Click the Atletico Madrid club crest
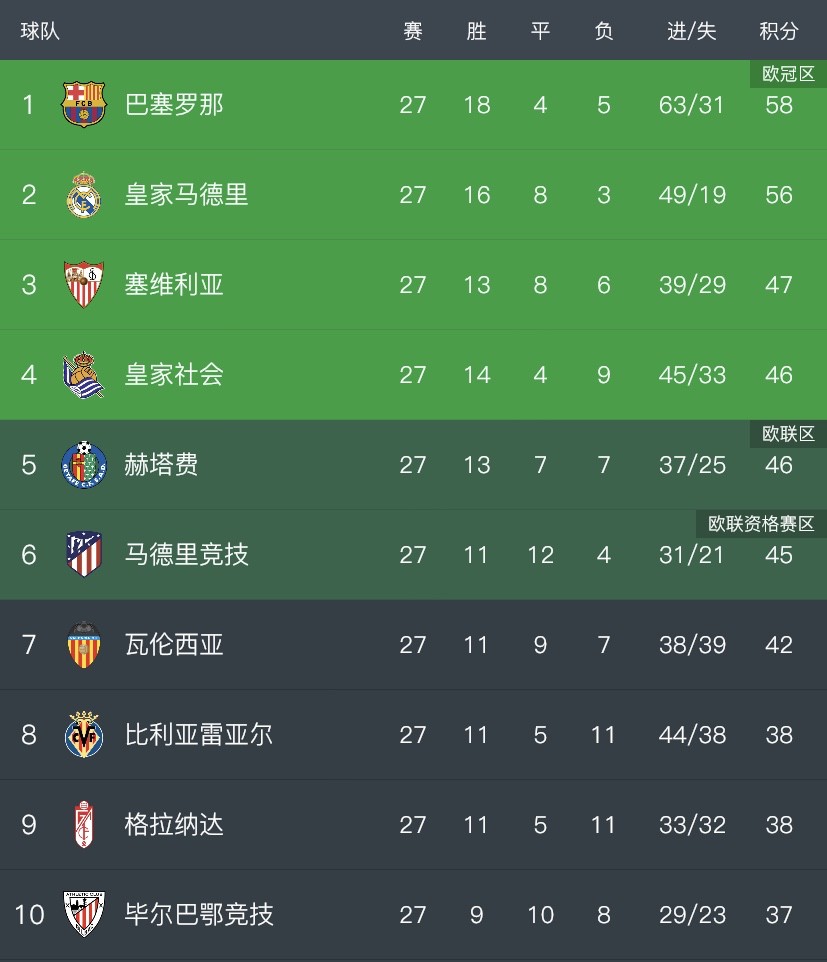This screenshot has width=827, height=962. (x=84, y=554)
